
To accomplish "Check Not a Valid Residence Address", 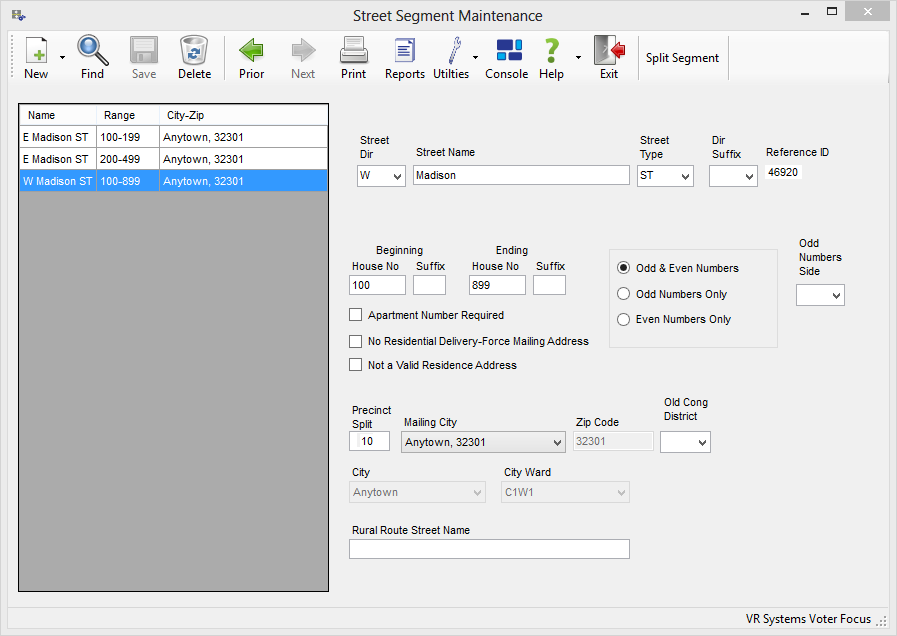I will tap(355, 365).
